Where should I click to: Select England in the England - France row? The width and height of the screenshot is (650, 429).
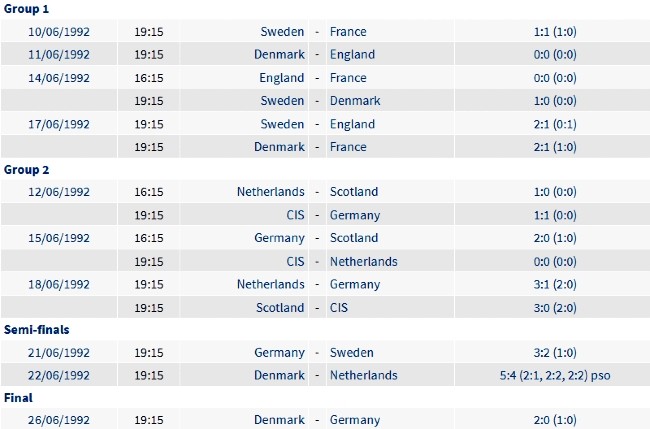(282, 78)
